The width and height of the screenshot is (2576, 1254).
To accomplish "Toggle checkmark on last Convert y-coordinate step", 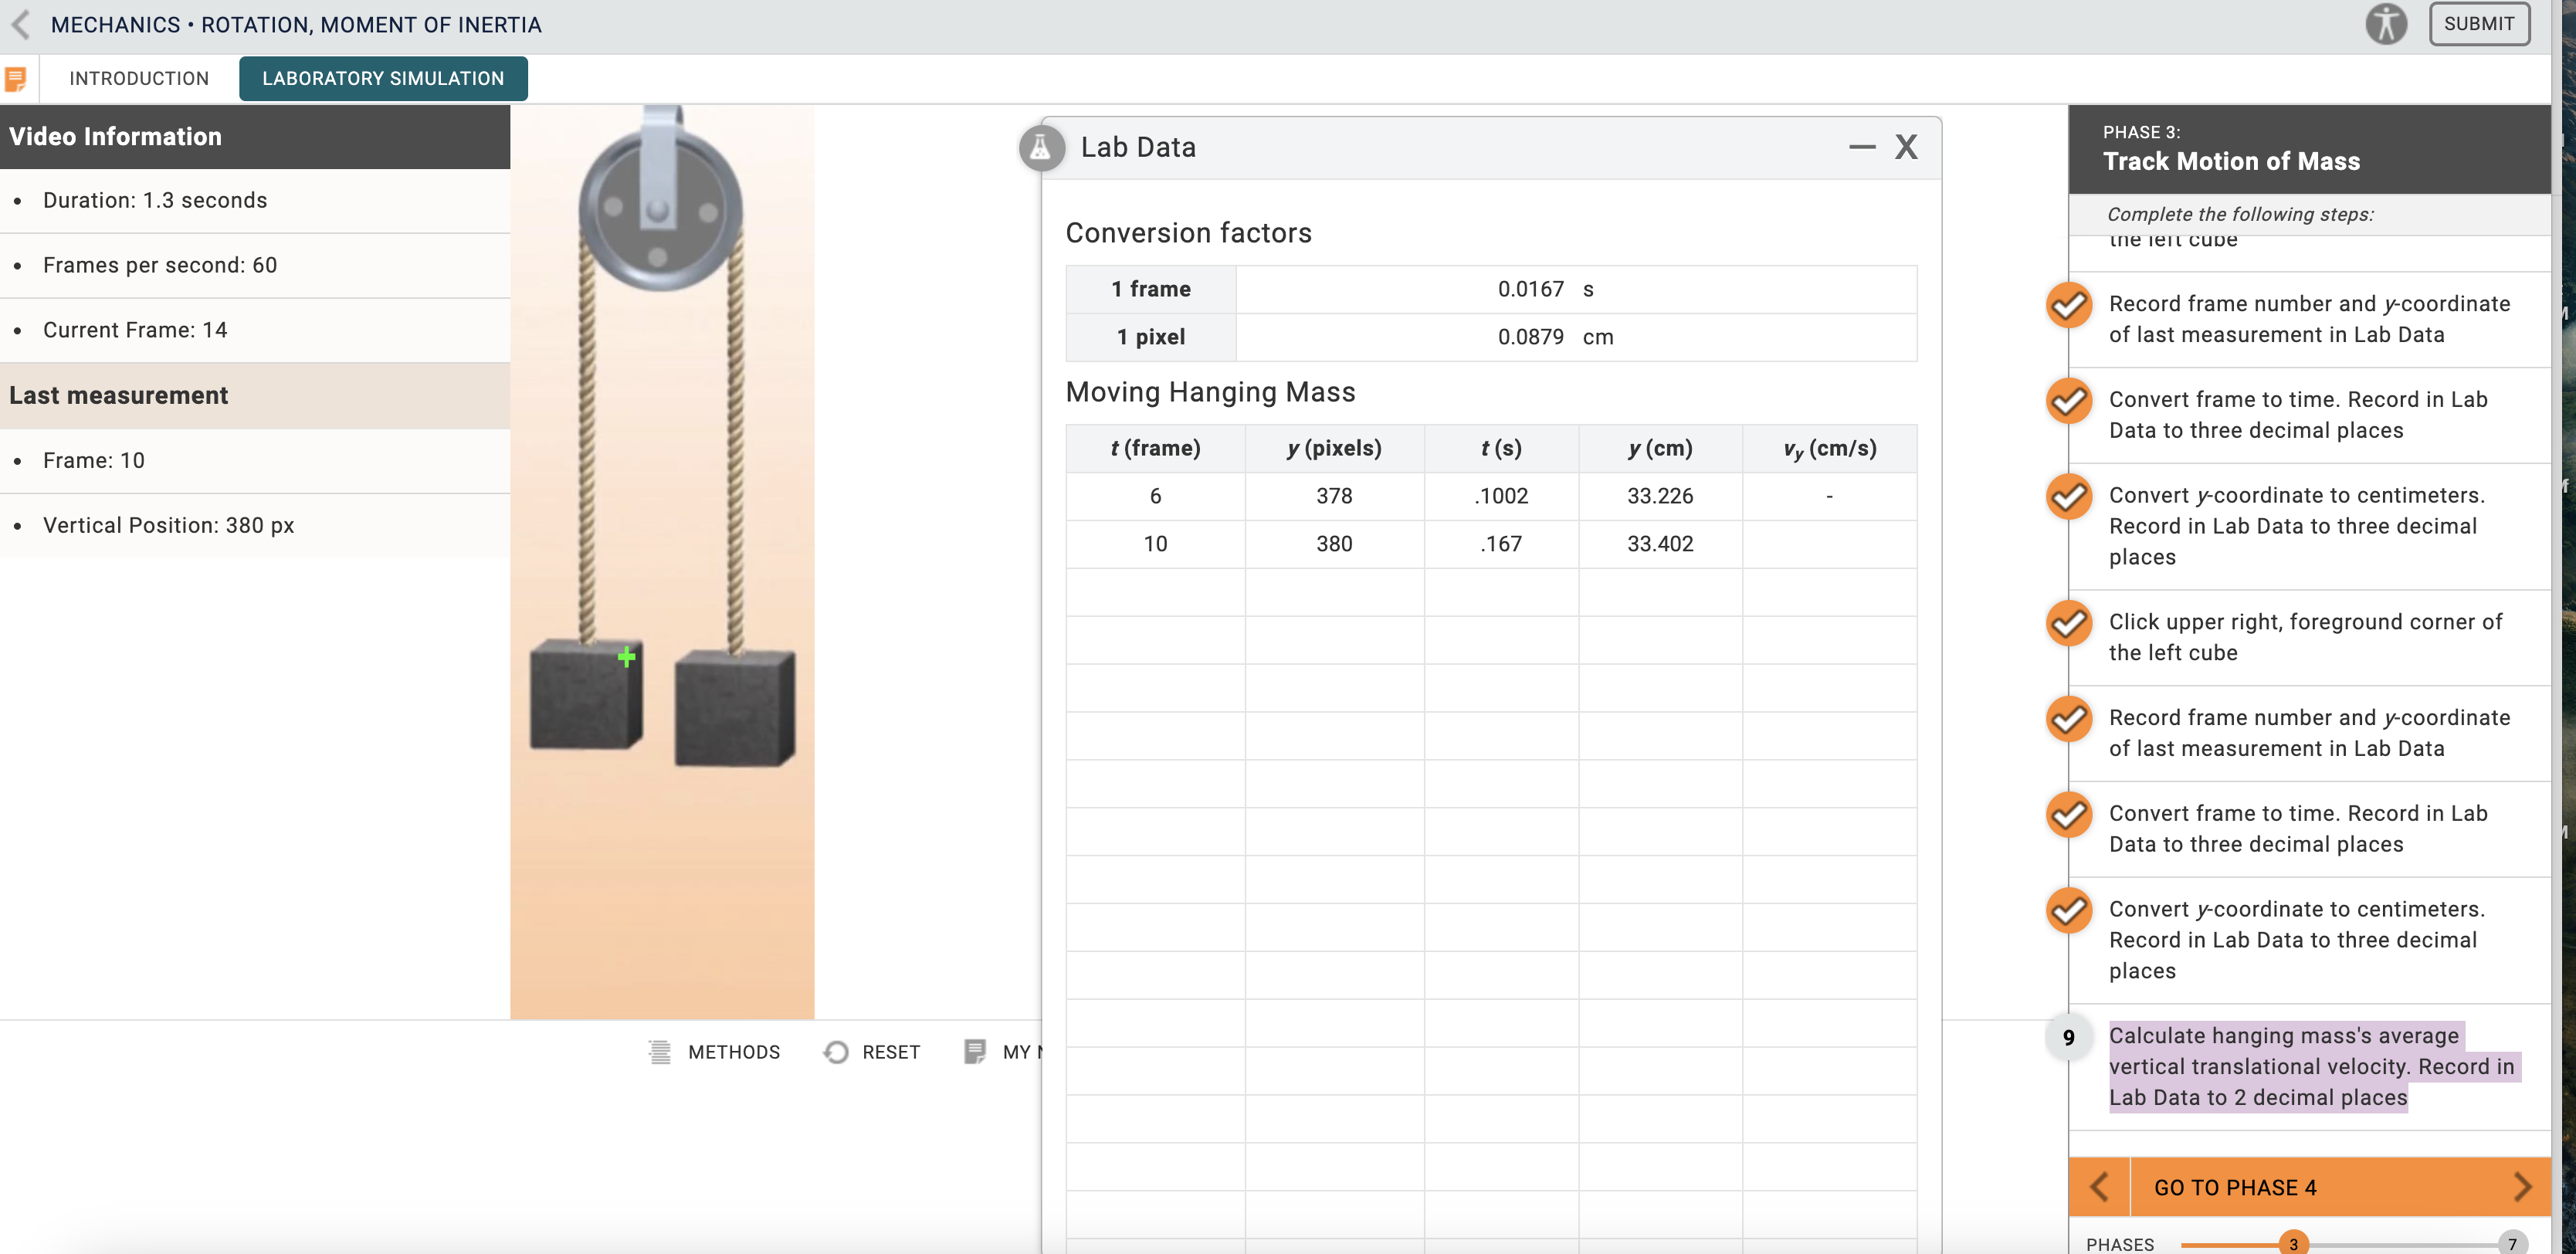I will pyautogui.click(x=2068, y=911).
